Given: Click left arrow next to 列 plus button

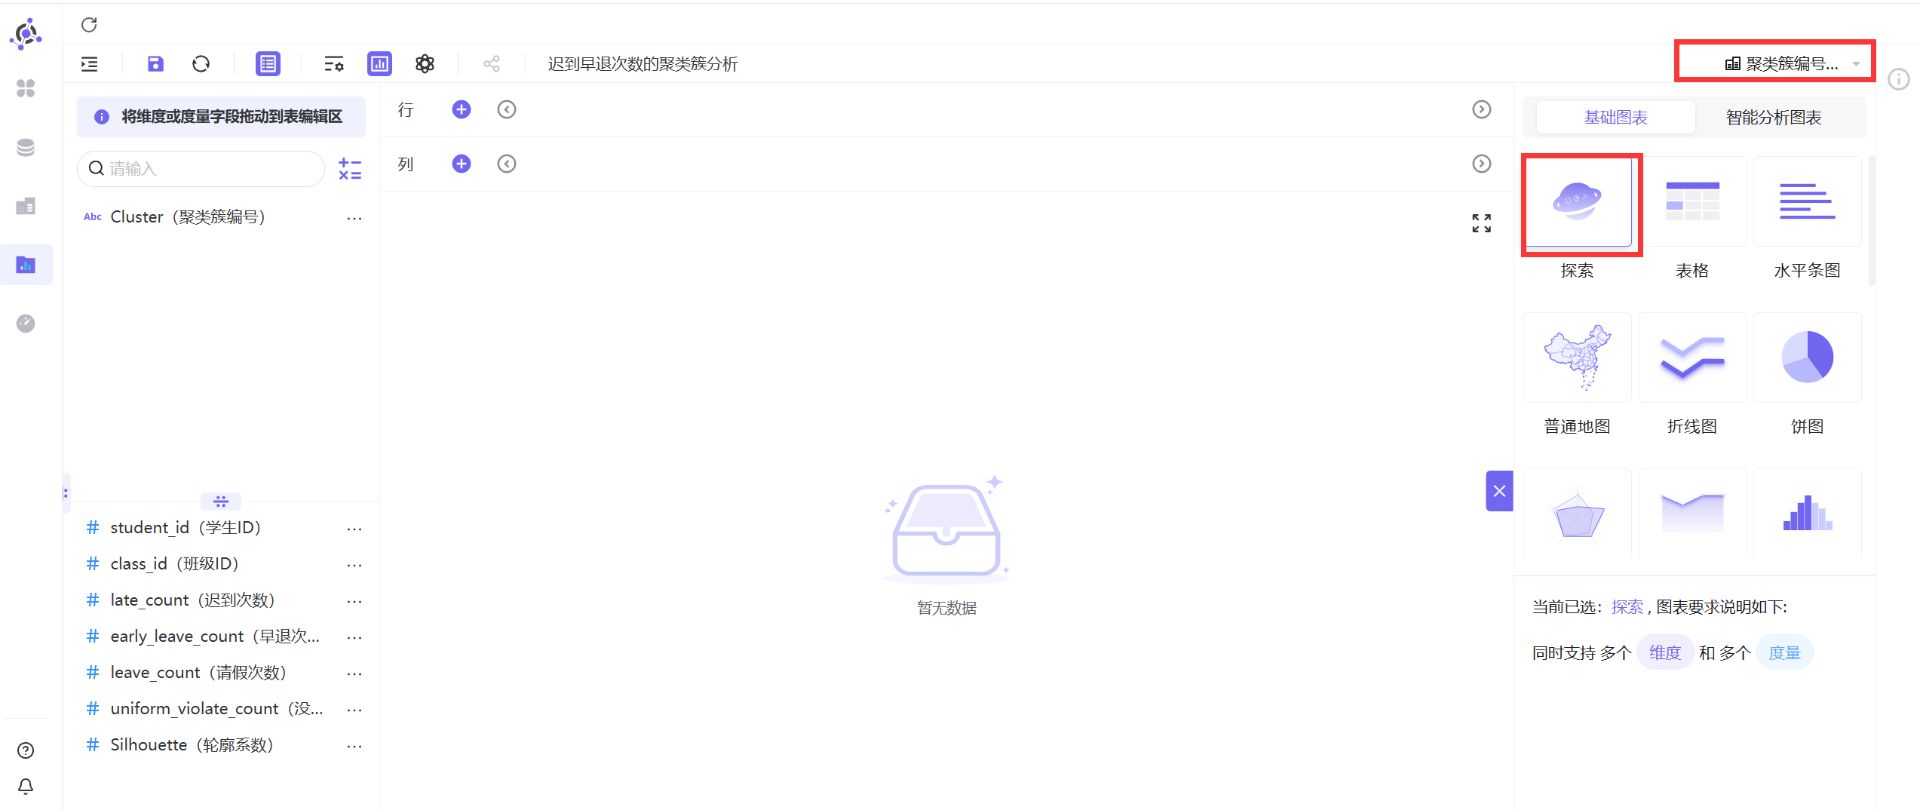Looking at the screenshot, I should click(507, 164).
